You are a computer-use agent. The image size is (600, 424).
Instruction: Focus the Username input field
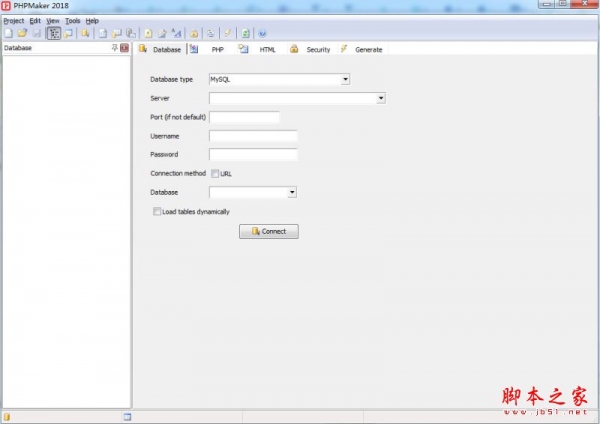tap(253, 136)
